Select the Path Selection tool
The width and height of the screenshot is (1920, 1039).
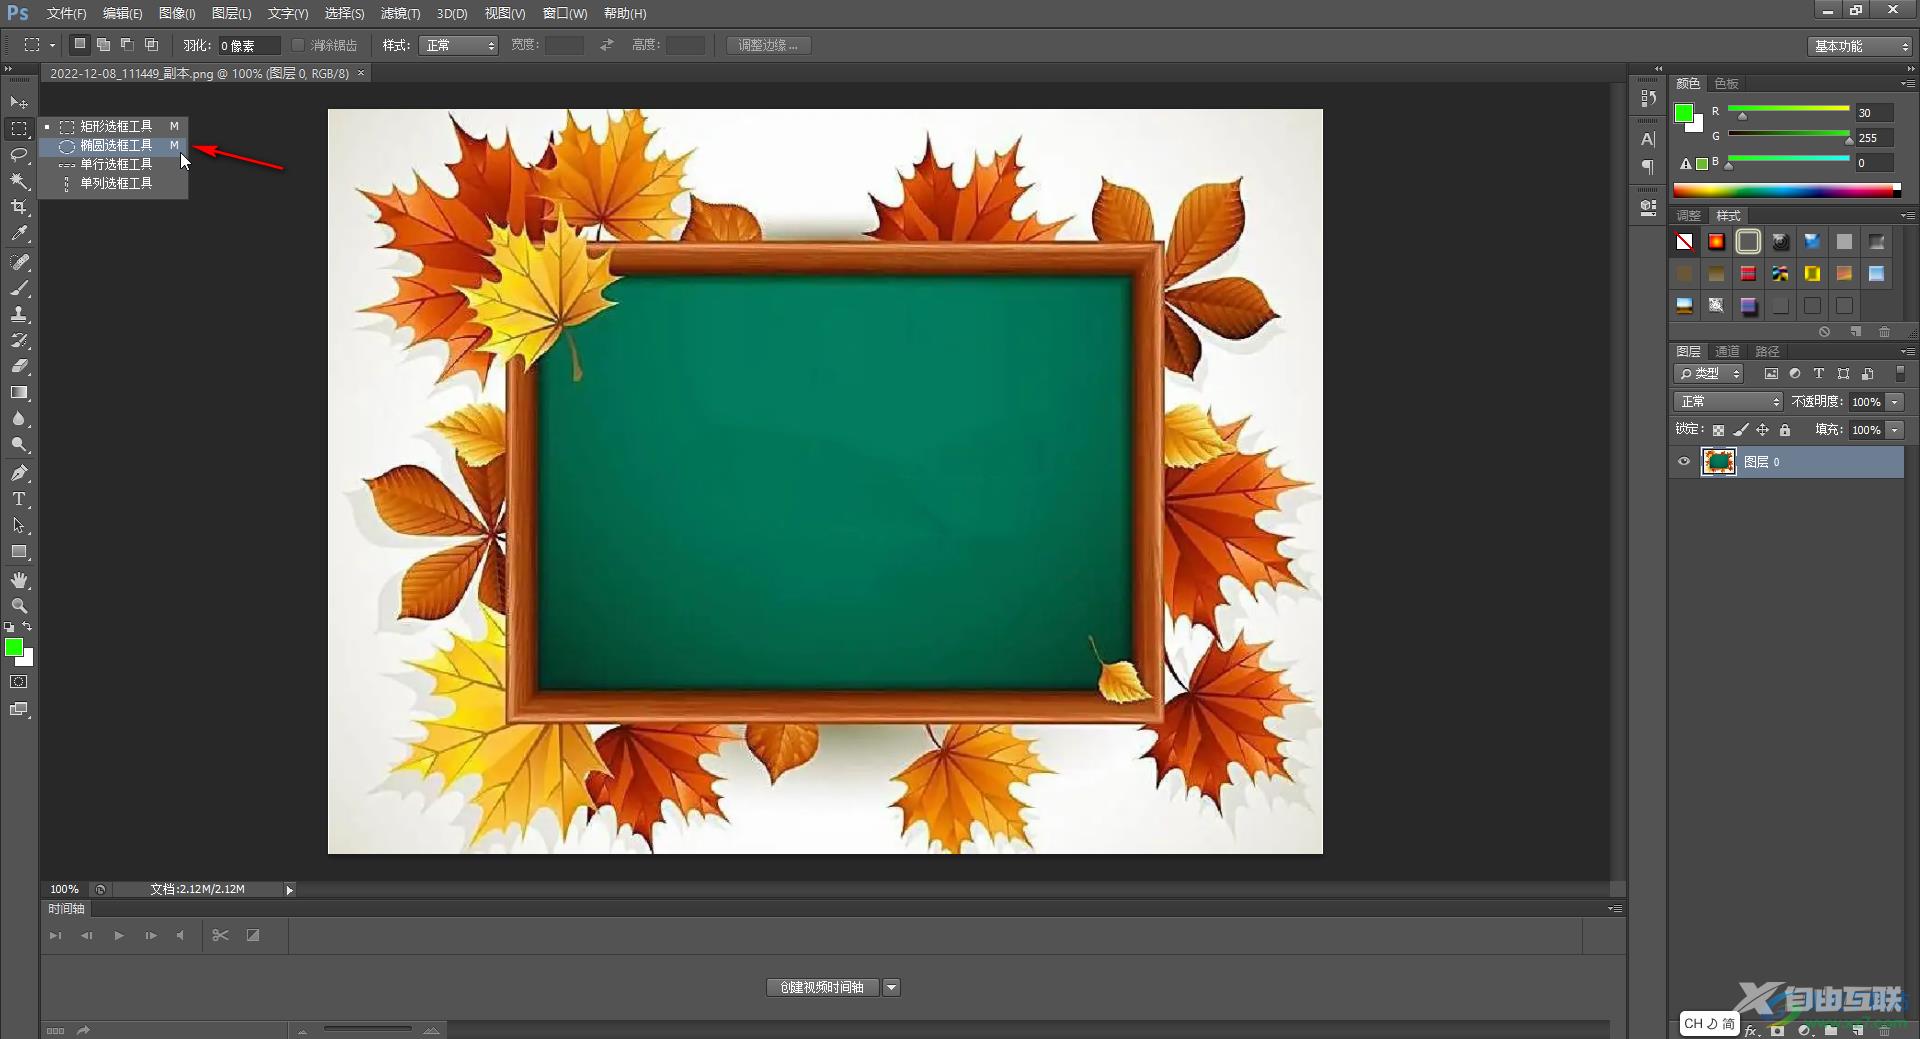[x=19, y=525]
